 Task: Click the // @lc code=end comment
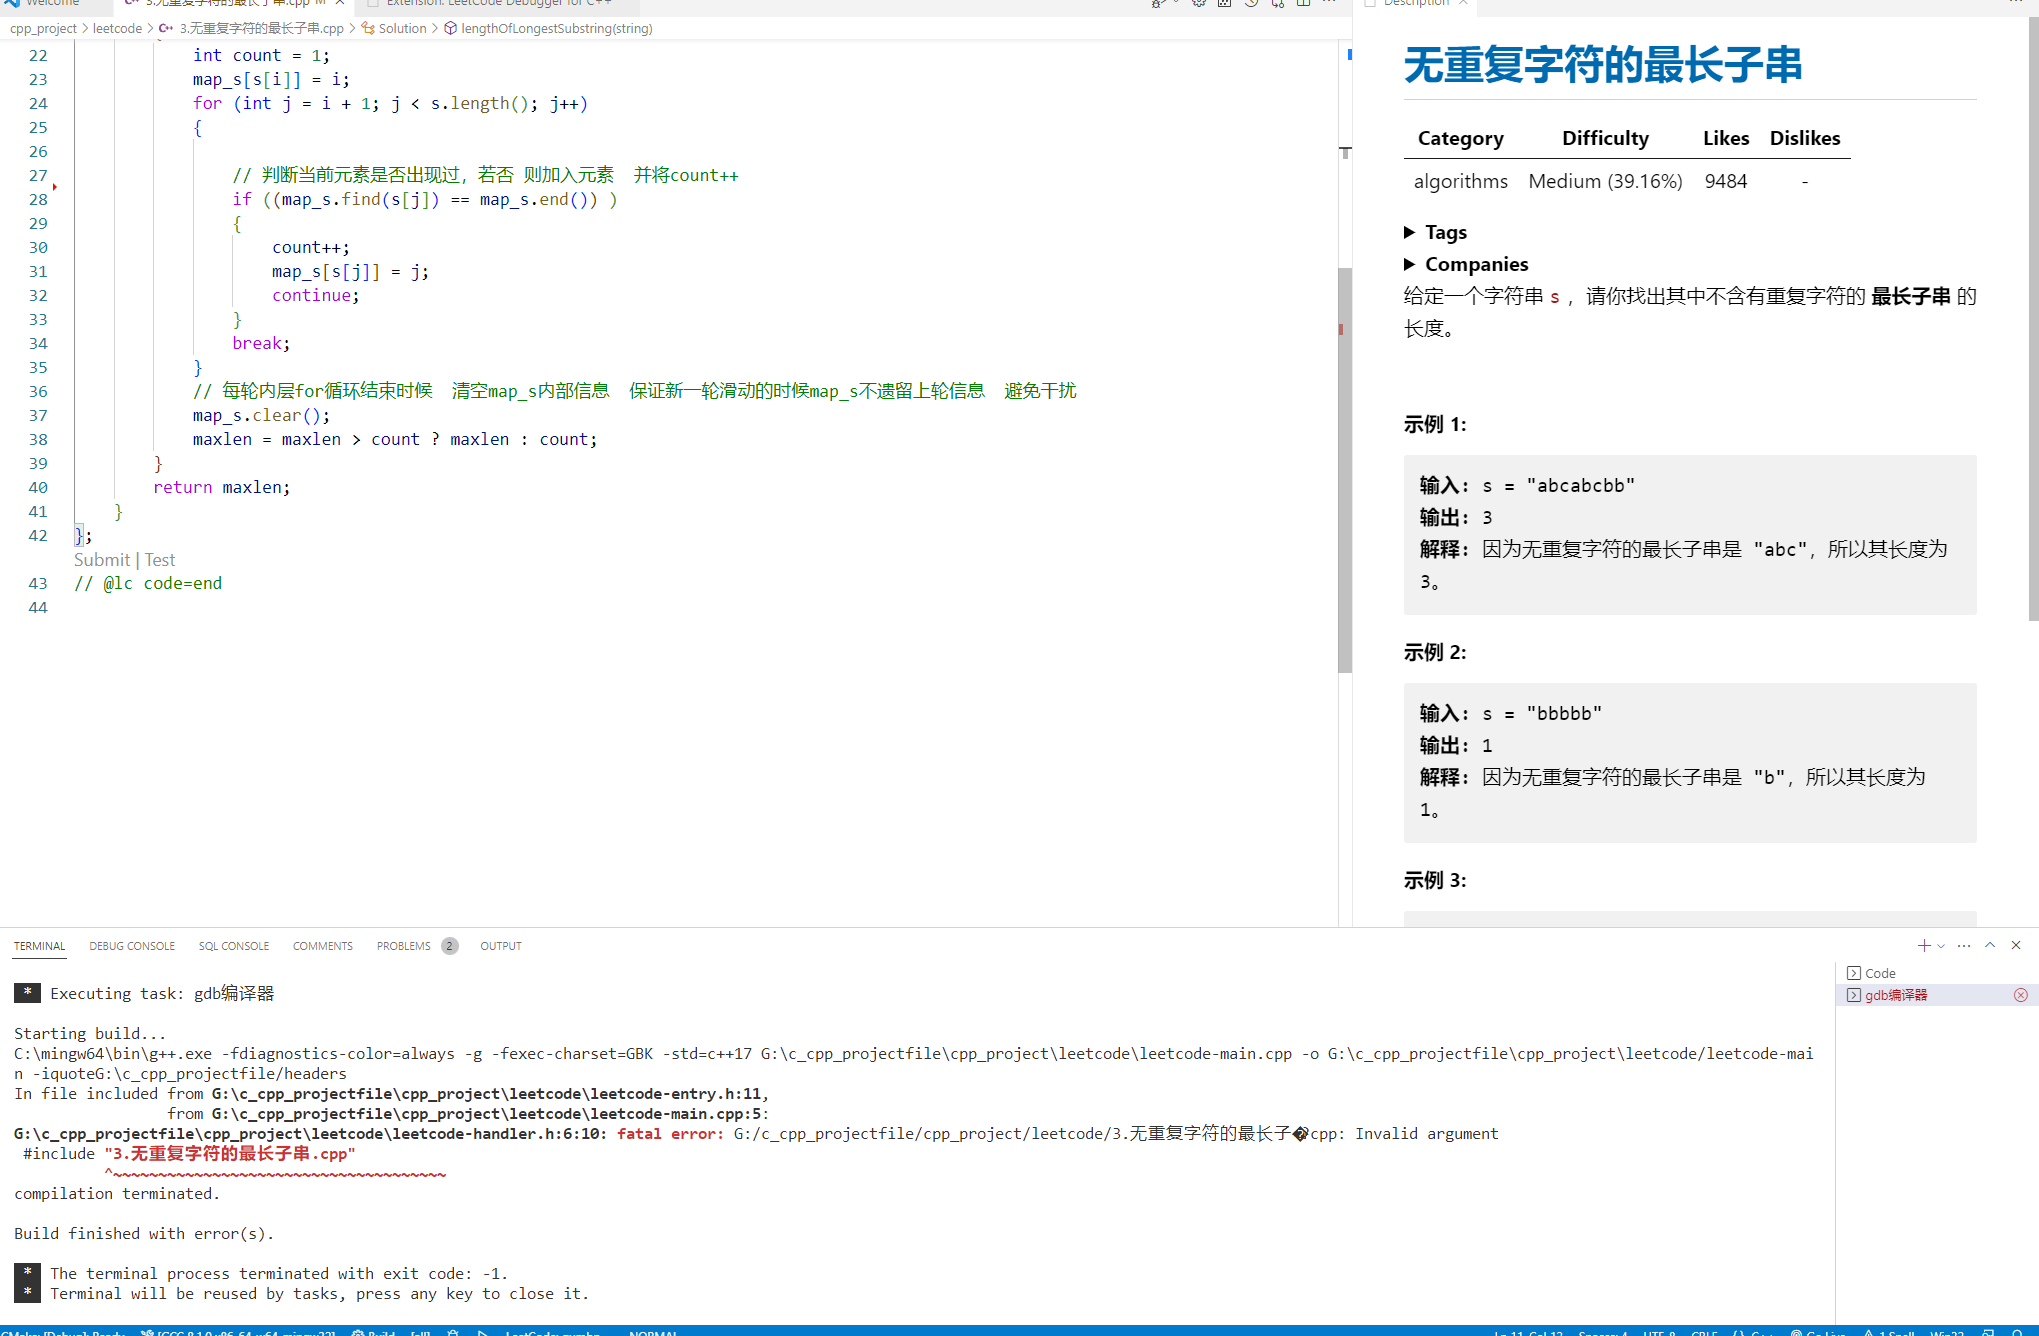click(148, 583)
